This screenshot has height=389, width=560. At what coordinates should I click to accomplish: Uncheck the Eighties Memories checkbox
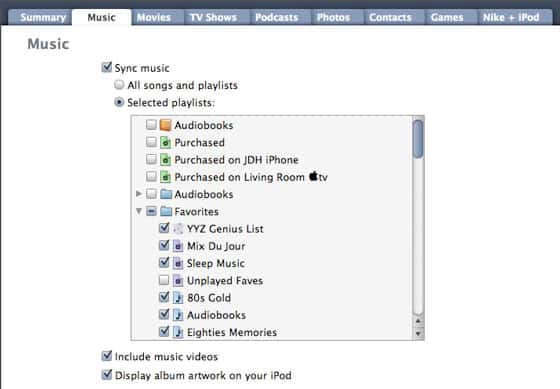(x=164, y=331)
